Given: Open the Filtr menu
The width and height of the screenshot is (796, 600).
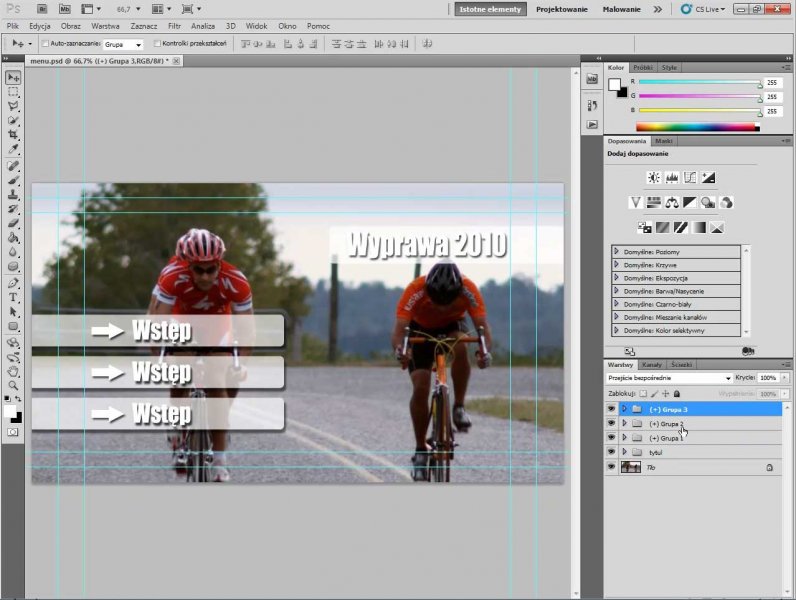Looking at the screenshot, I should [x=174, y=25].
